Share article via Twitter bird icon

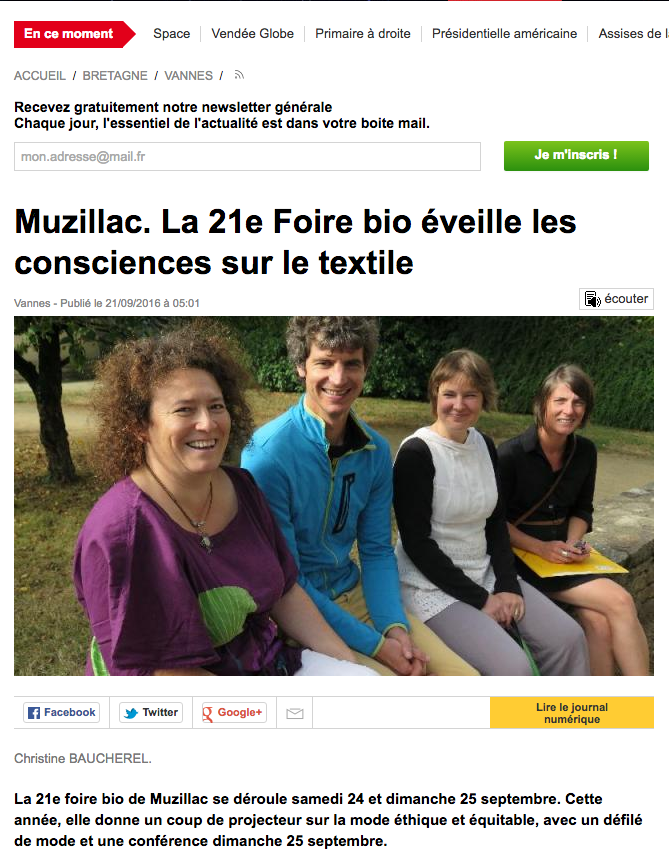pos(131,713)
